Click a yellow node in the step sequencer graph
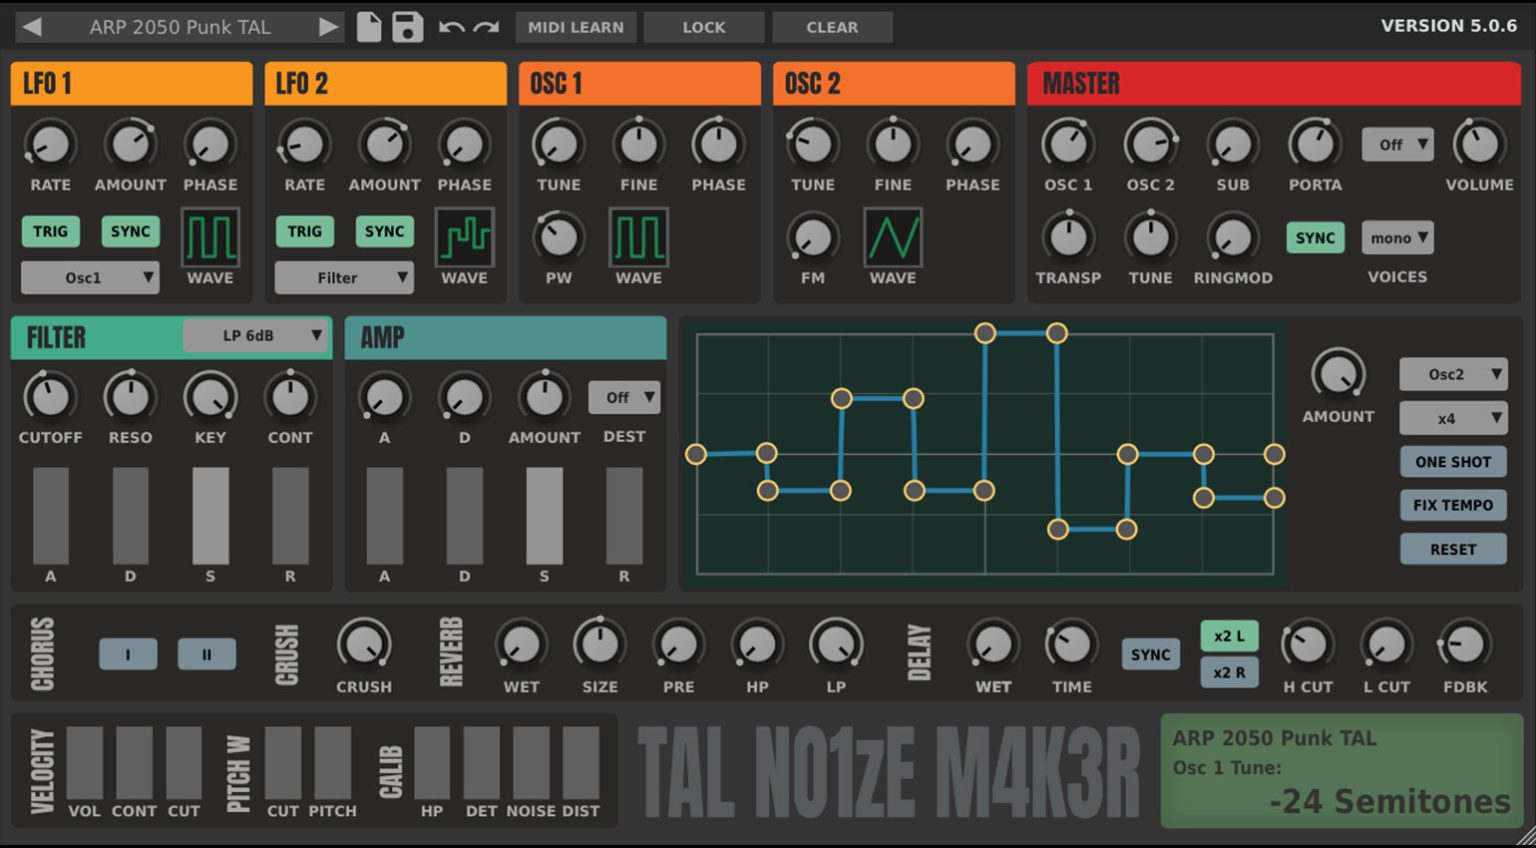This screenshot has height=848, width=1536. (985, 332)
